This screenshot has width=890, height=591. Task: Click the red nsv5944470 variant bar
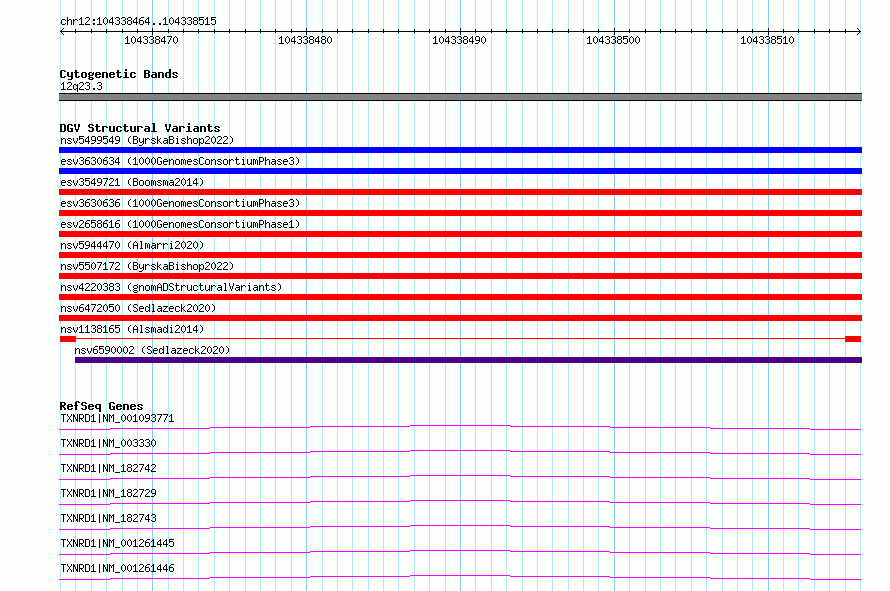[x=460, y=255]
